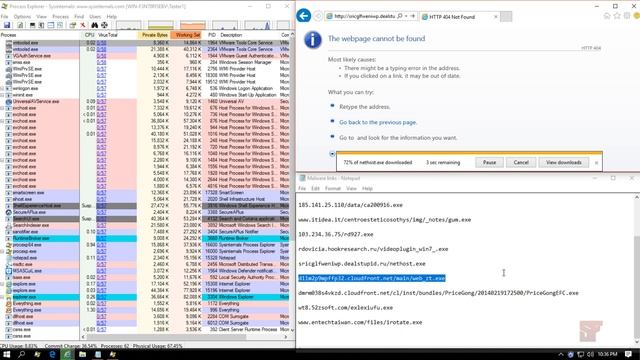This screenshot has height=360, width=640.
Task: Click the taskbar clock showing 10:36 PM
Action: point(607,354)
